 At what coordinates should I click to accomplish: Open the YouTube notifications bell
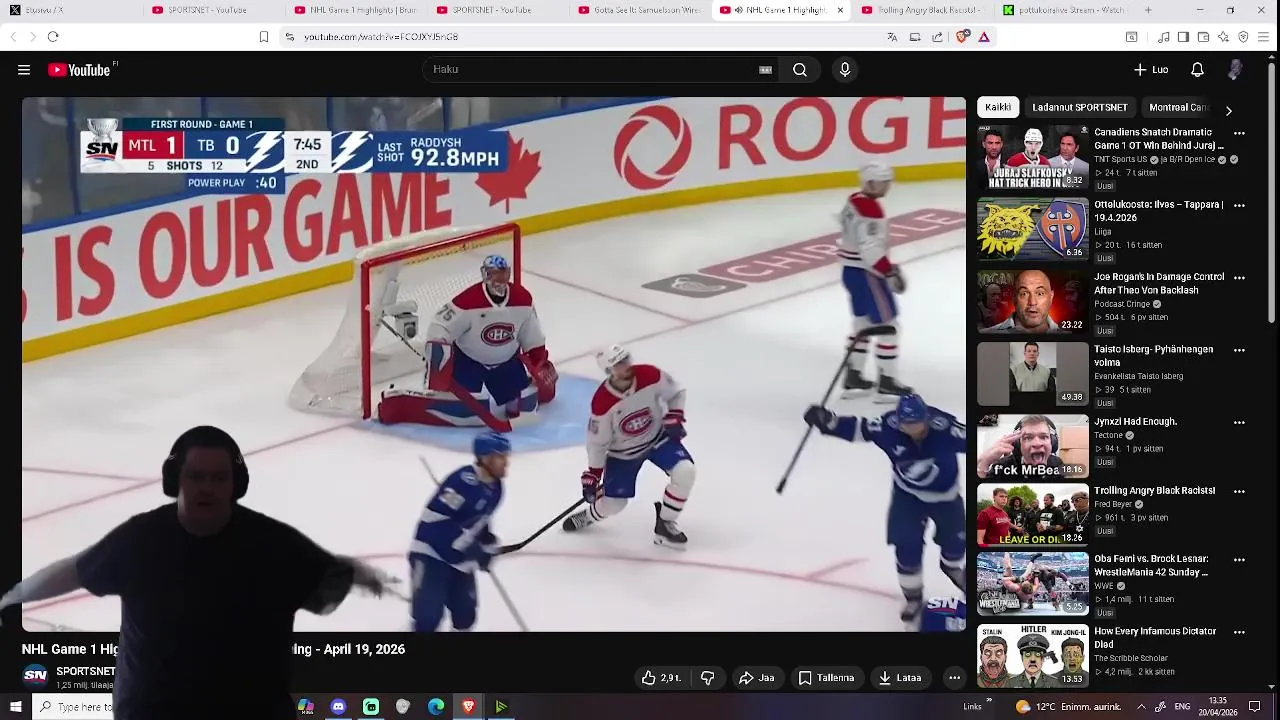coord(1197,70)
